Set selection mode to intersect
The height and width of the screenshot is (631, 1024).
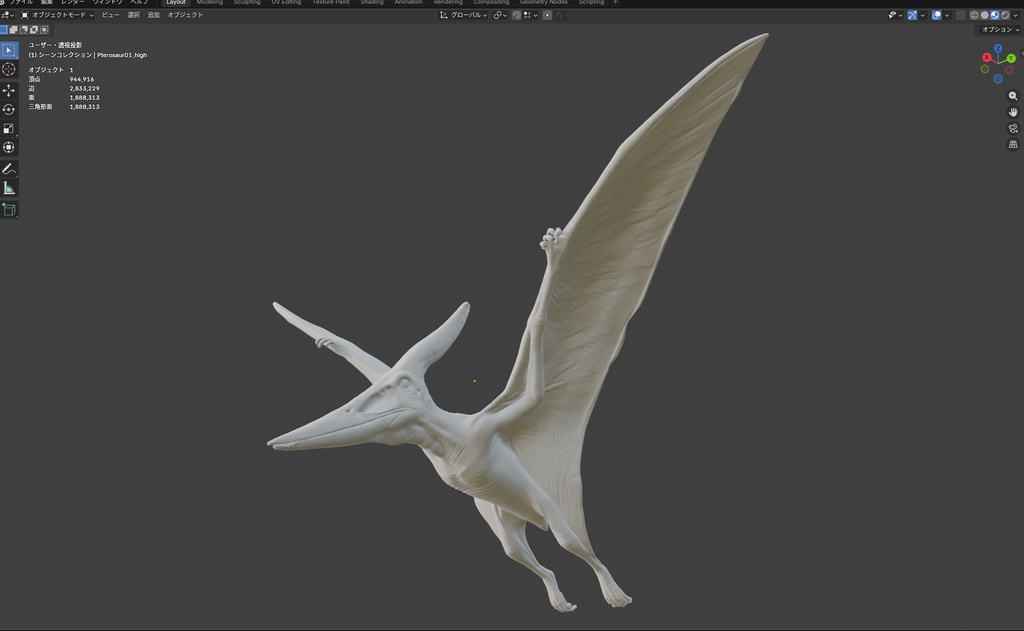44,29
